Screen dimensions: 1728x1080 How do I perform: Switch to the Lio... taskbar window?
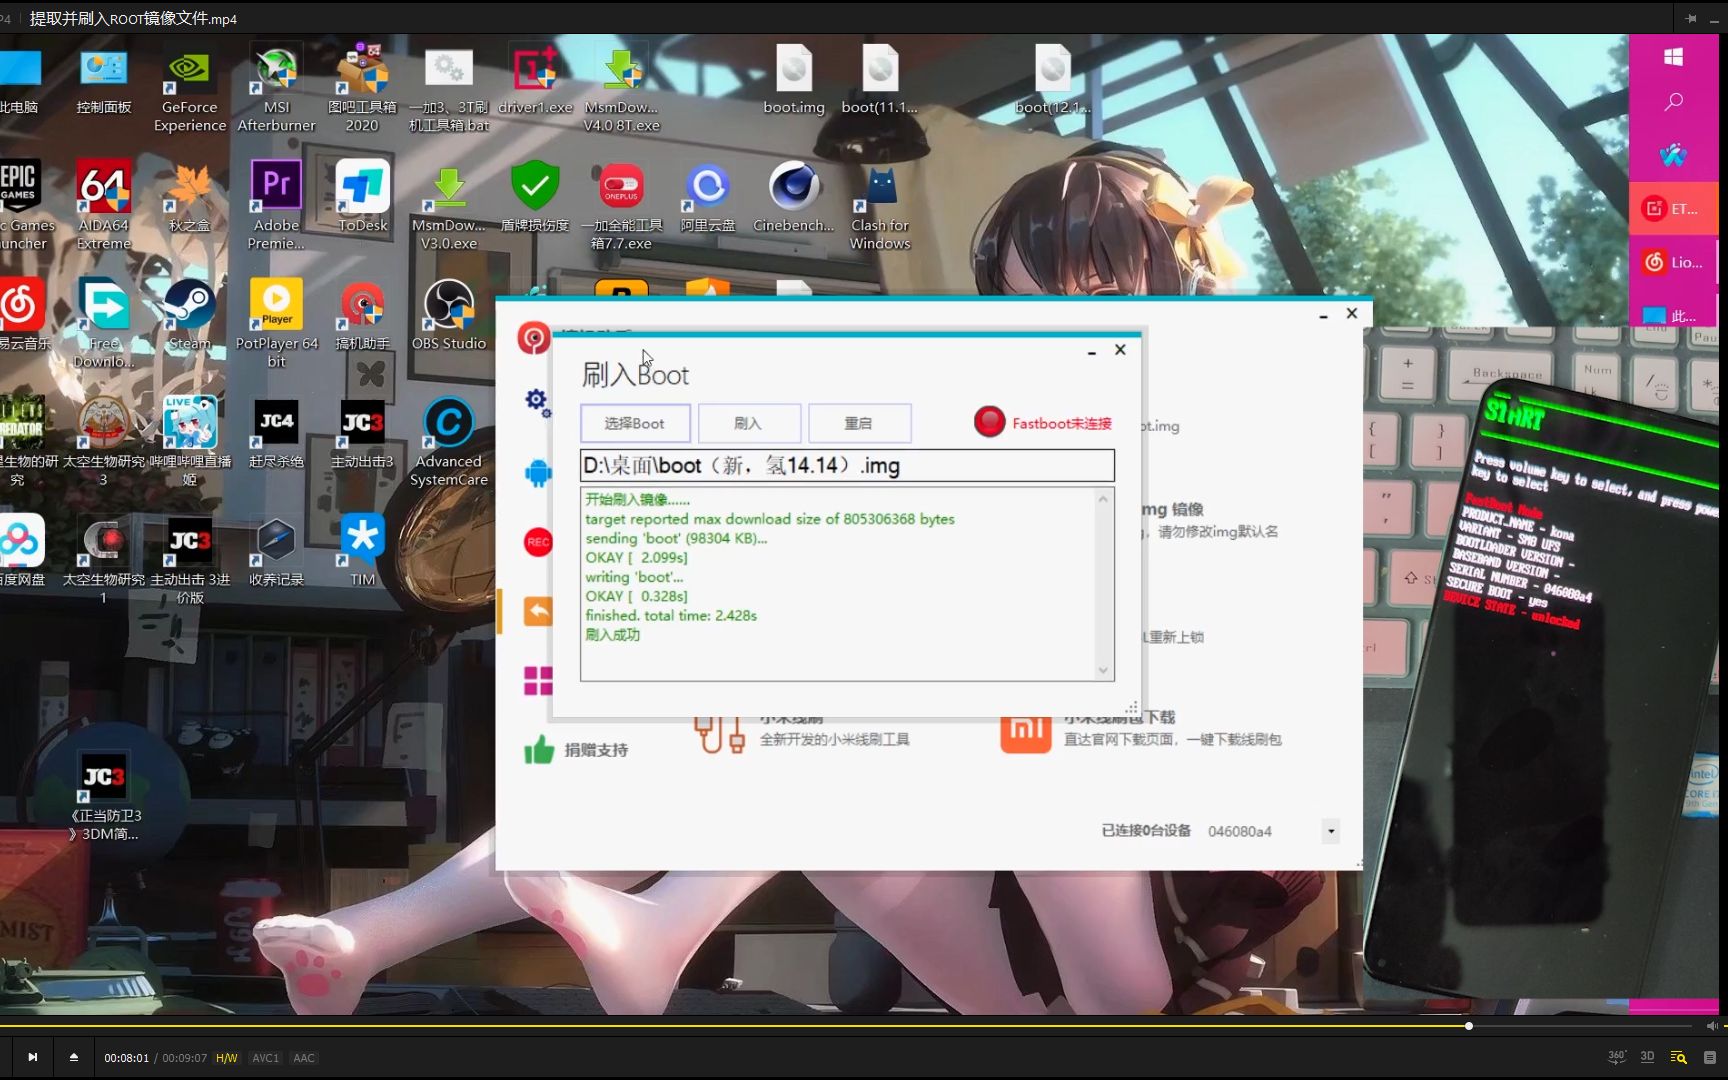point(1673,262)
